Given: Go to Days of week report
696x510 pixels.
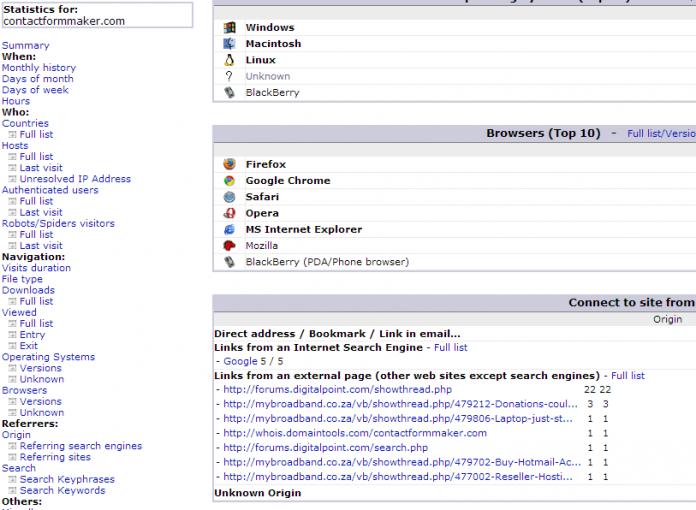Looking at the screenshot, I should [x=35, y=90].
